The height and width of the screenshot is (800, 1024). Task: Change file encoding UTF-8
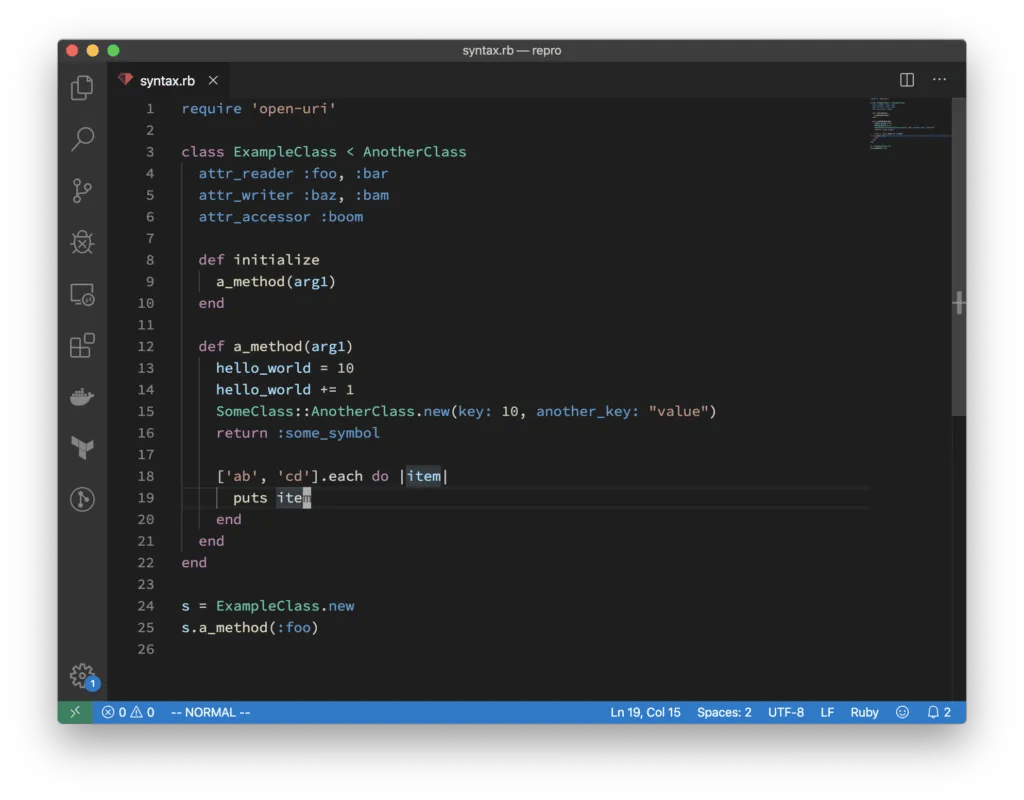click(x=786, y=712)
